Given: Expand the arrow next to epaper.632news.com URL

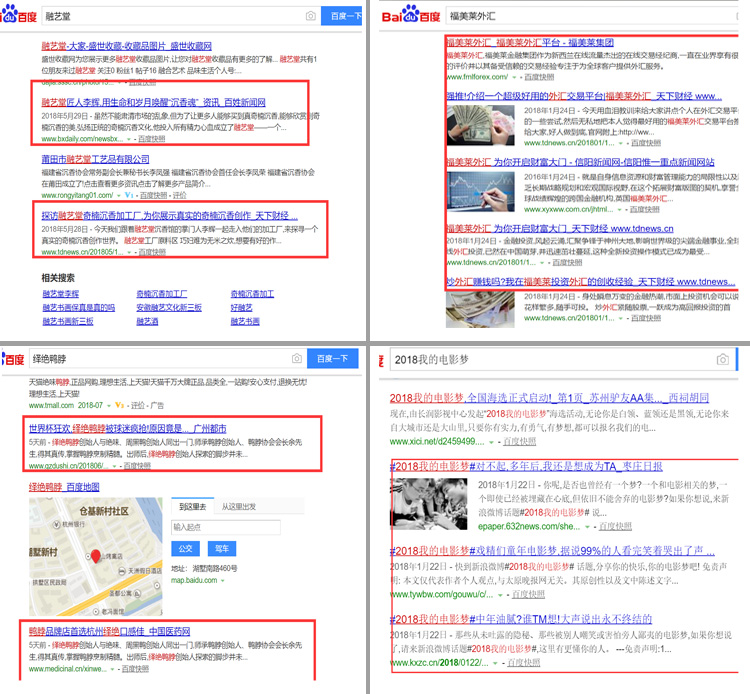Looking at the screenshot, I should [x=587, y=527].
